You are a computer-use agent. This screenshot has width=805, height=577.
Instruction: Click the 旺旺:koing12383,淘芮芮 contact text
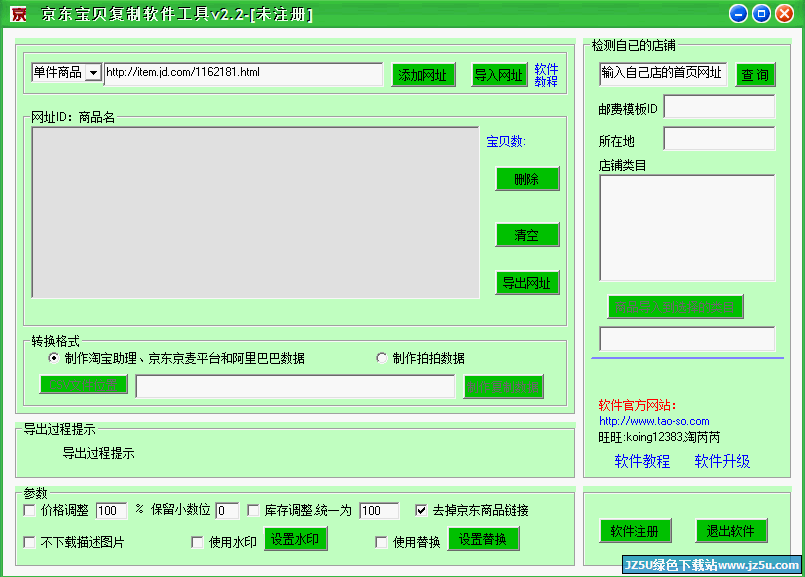click(x=659, y=437)
